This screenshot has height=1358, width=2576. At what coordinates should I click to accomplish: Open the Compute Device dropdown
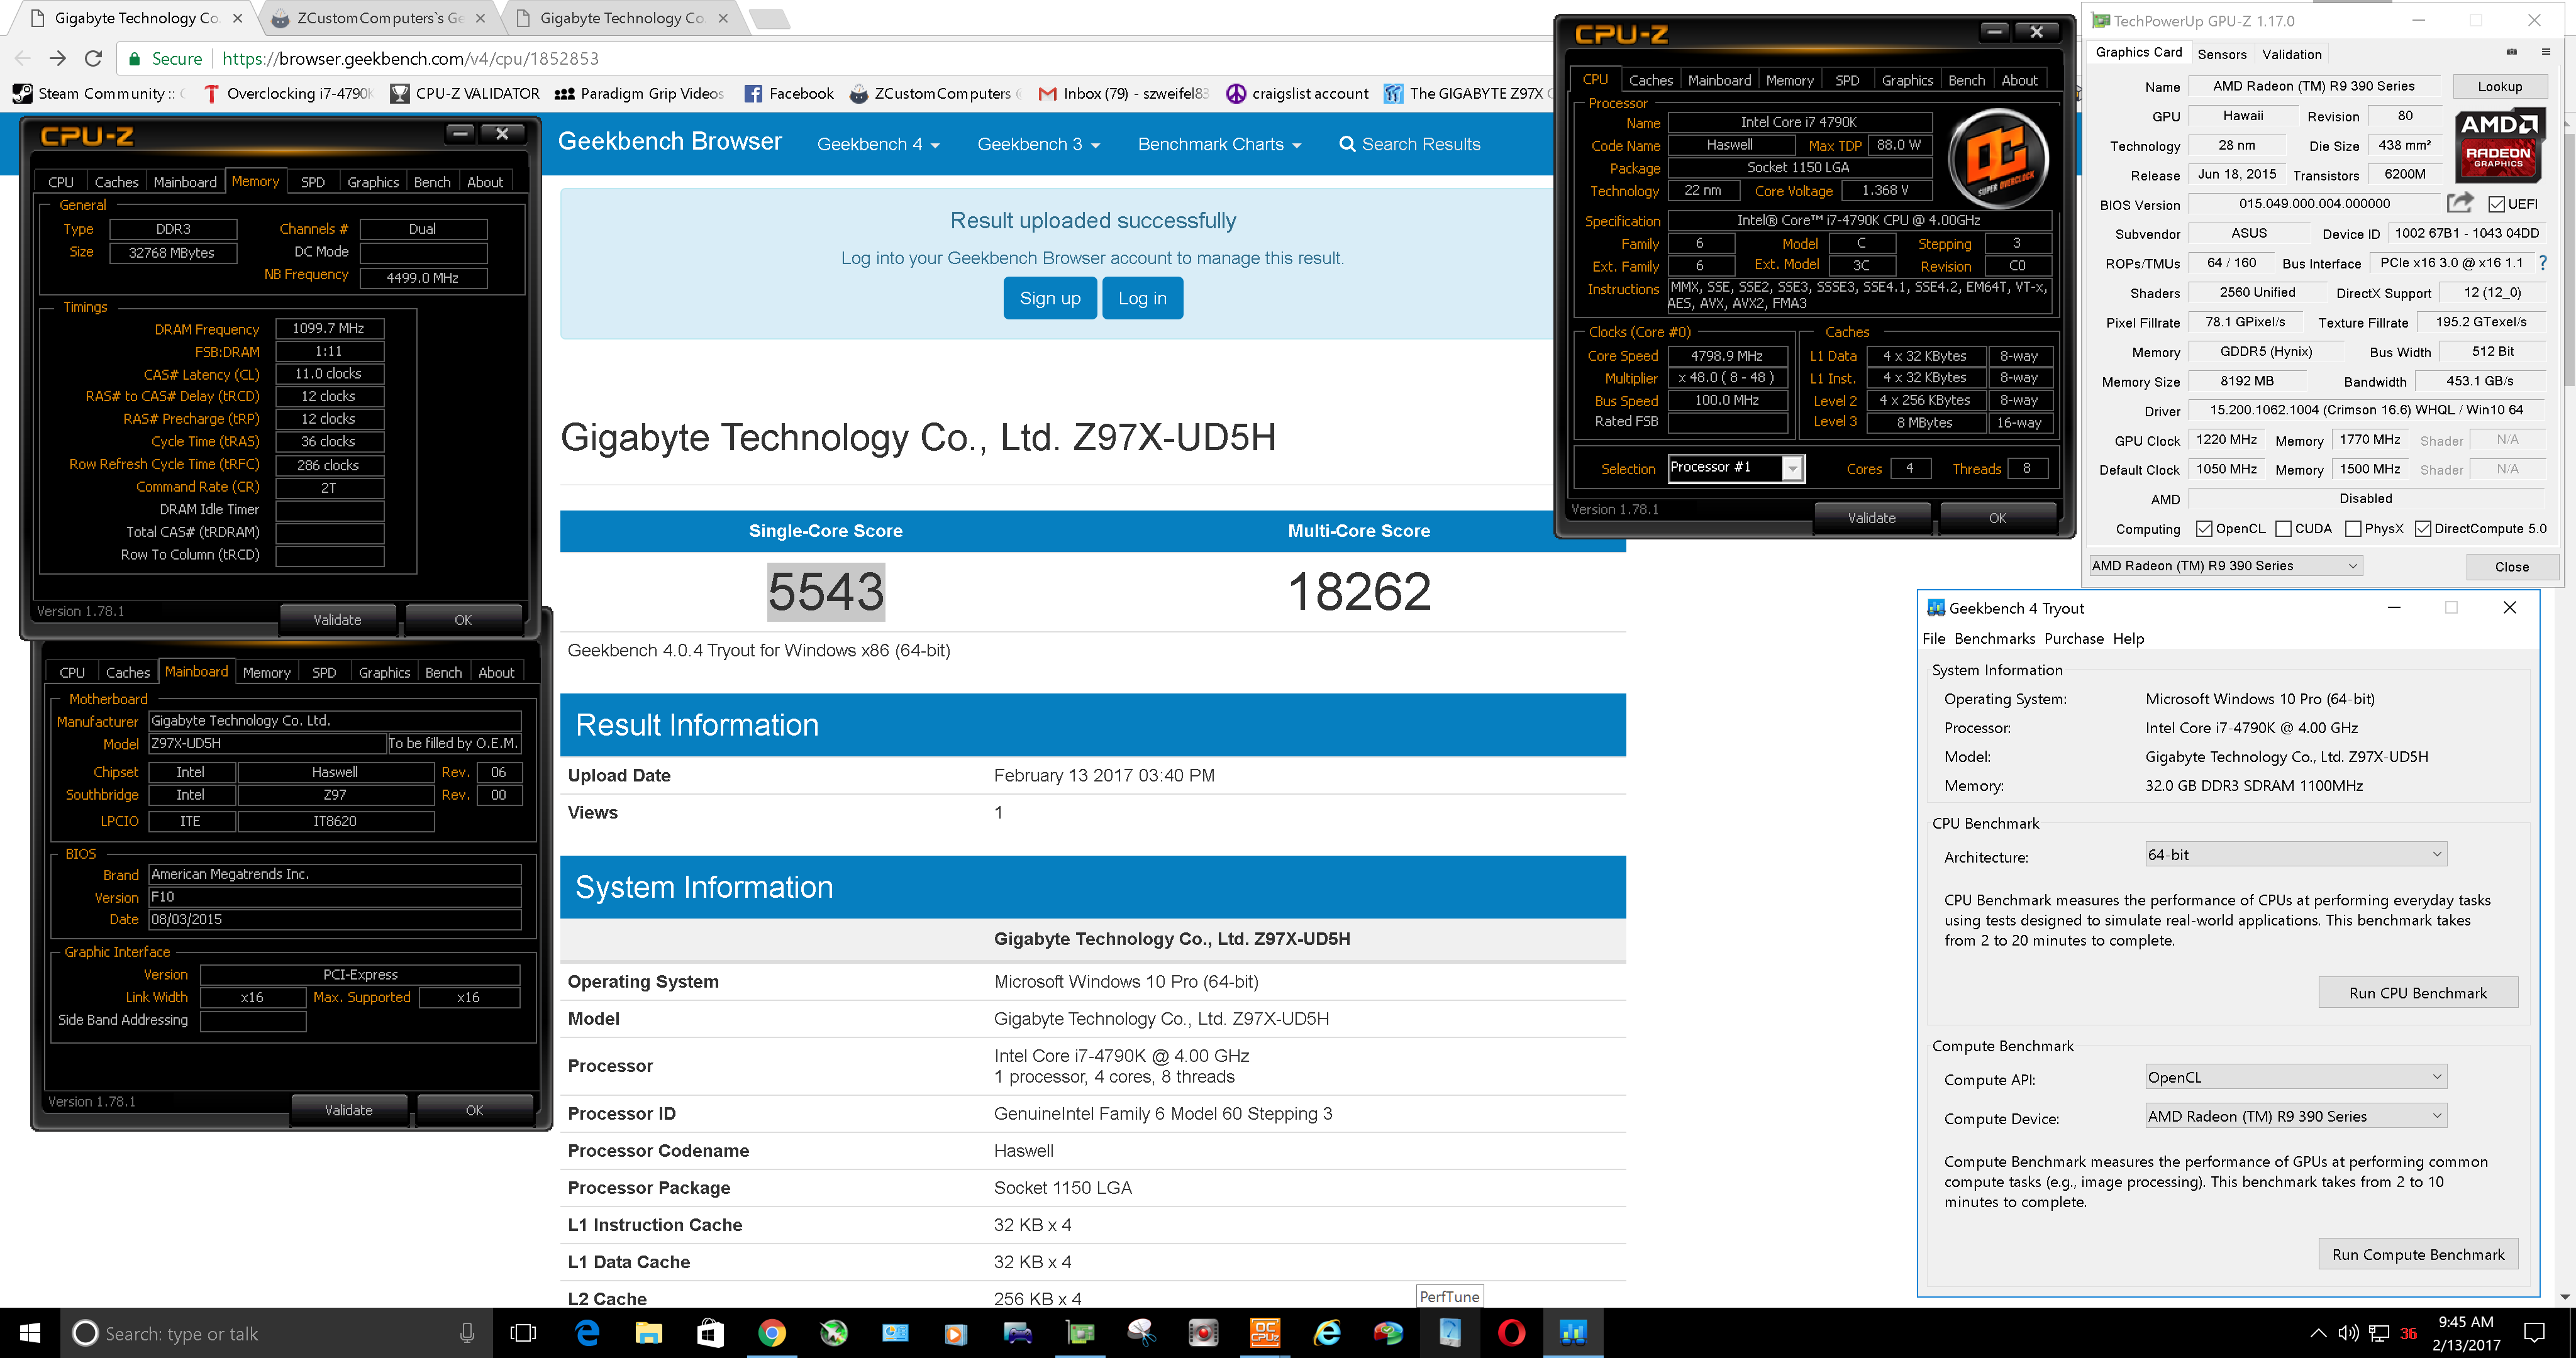[2295, 1116]
